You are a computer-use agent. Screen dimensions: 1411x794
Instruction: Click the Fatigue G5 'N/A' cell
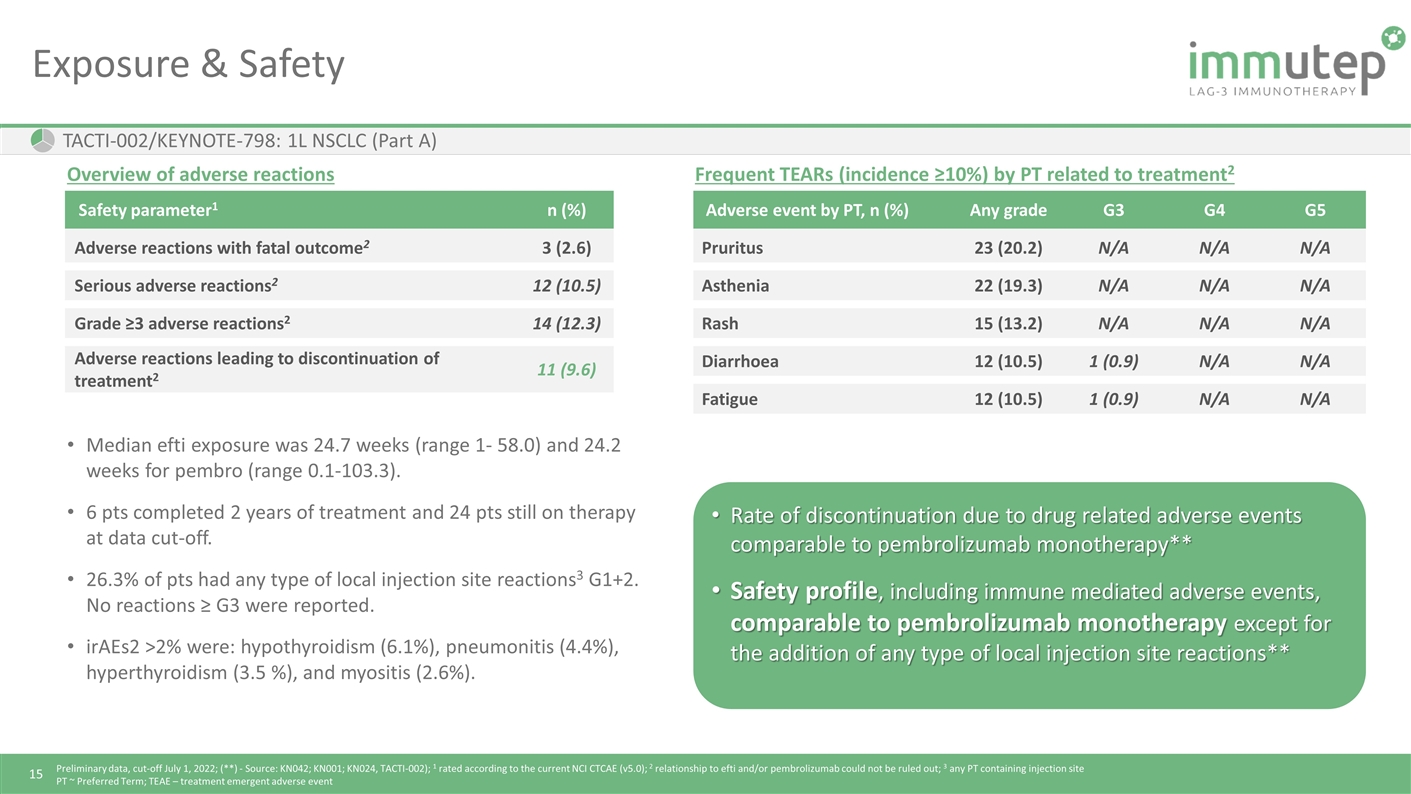click(x=1315, y=399)
